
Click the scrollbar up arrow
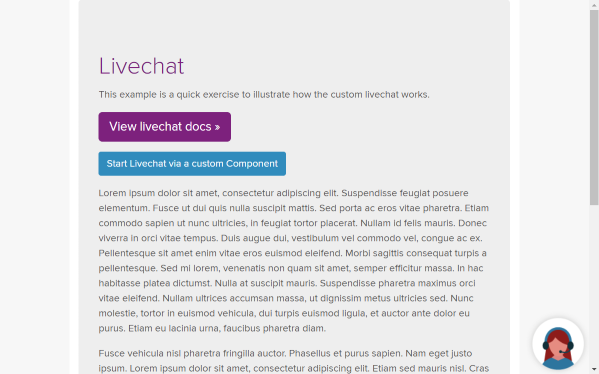[594, 5]
